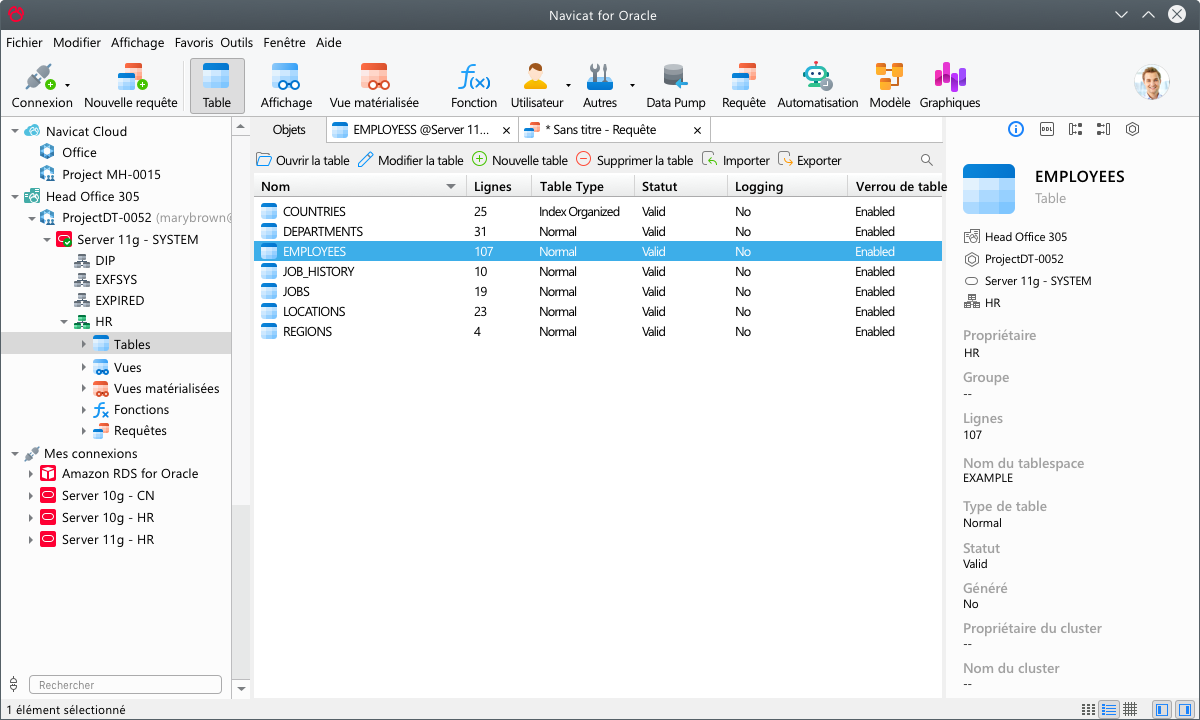Select the Project MH-0015 tree item
Viewport: 1200px width, 720px height.
point(111,174)
